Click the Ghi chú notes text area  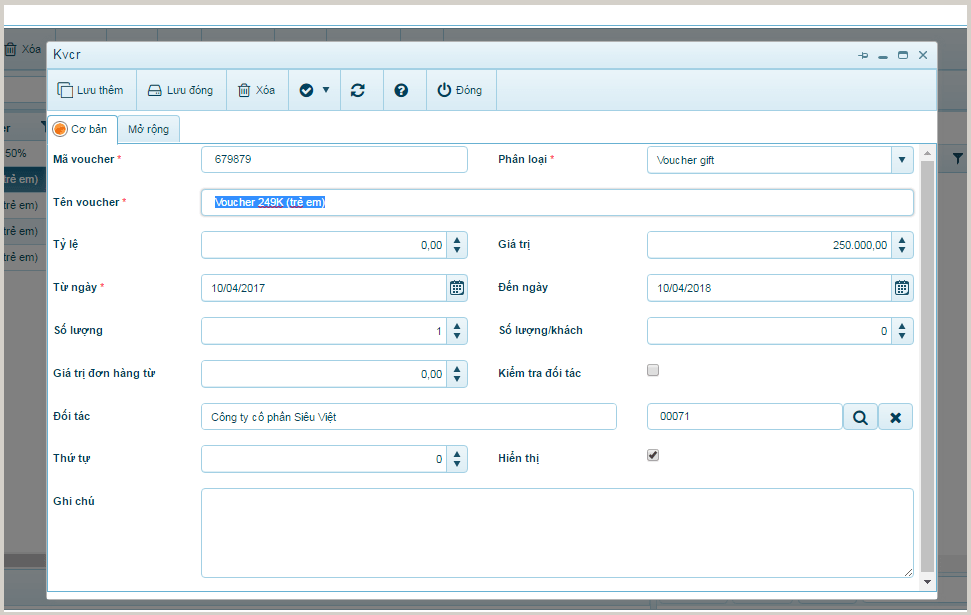[x=557, y=533]
